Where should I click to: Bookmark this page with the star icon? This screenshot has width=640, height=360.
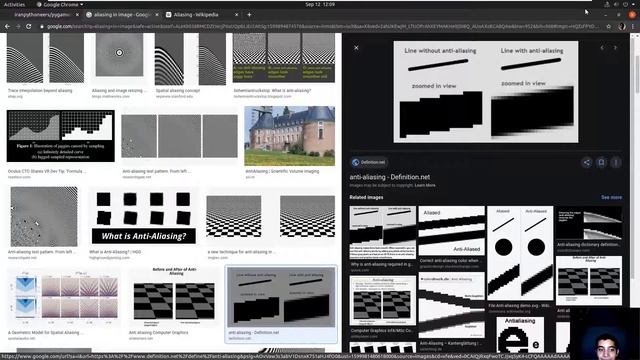coord(609,27)
